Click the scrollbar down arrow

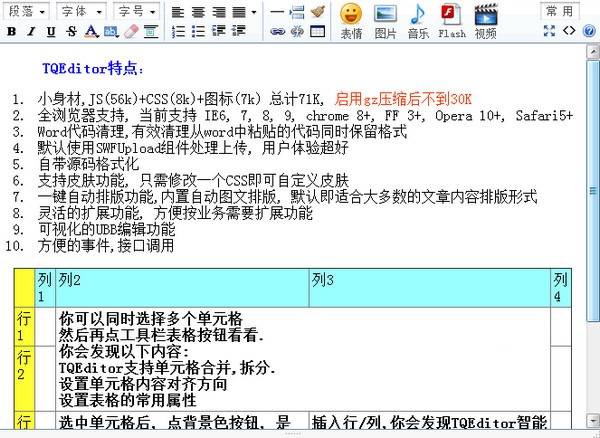point(593,419)
